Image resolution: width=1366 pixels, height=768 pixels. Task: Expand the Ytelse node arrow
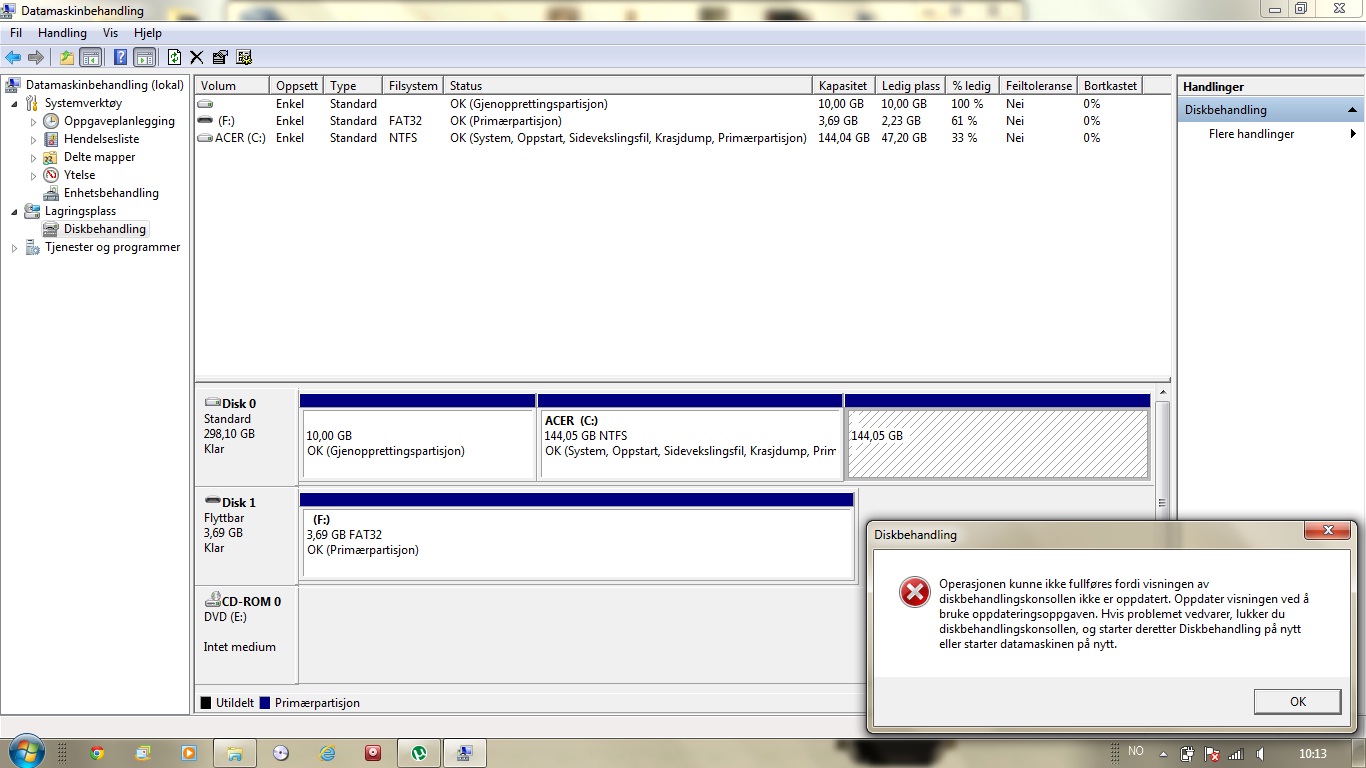[33, 176]
